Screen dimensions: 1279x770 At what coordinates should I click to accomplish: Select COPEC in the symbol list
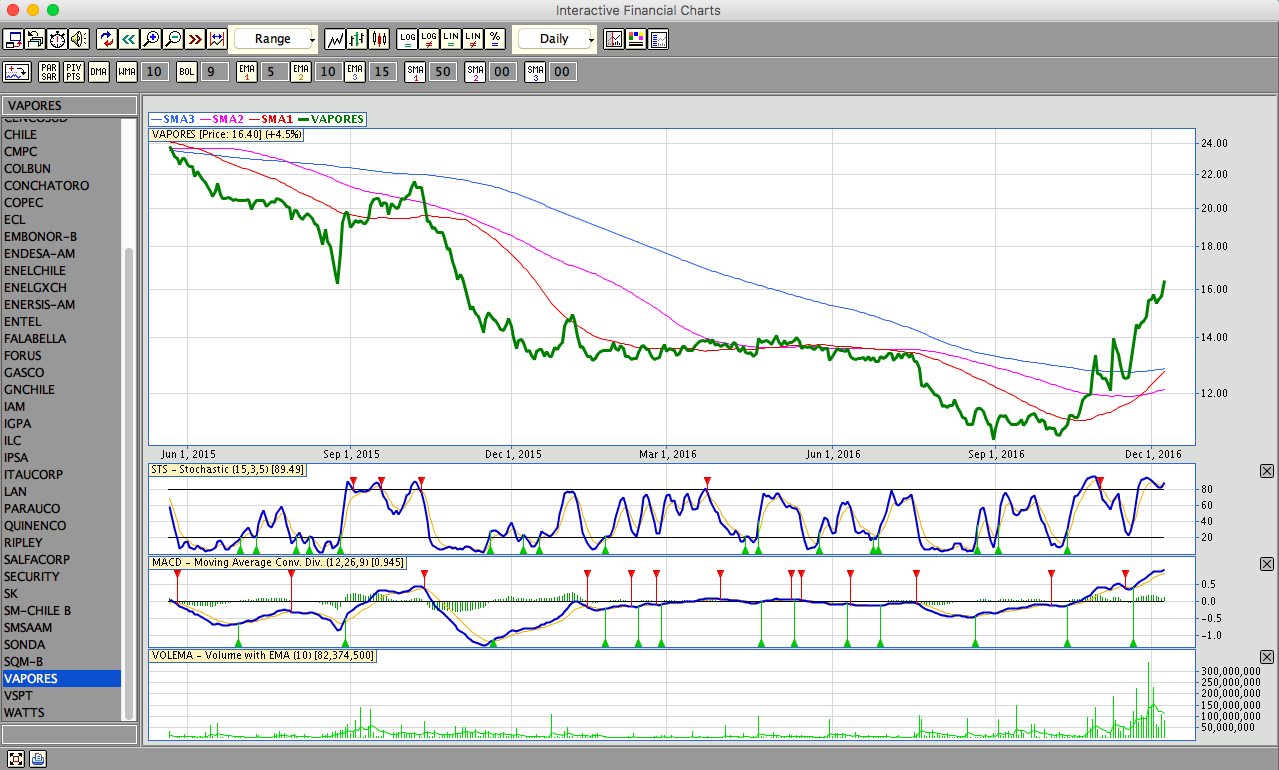pyautogui.click(x=25, y=203)
